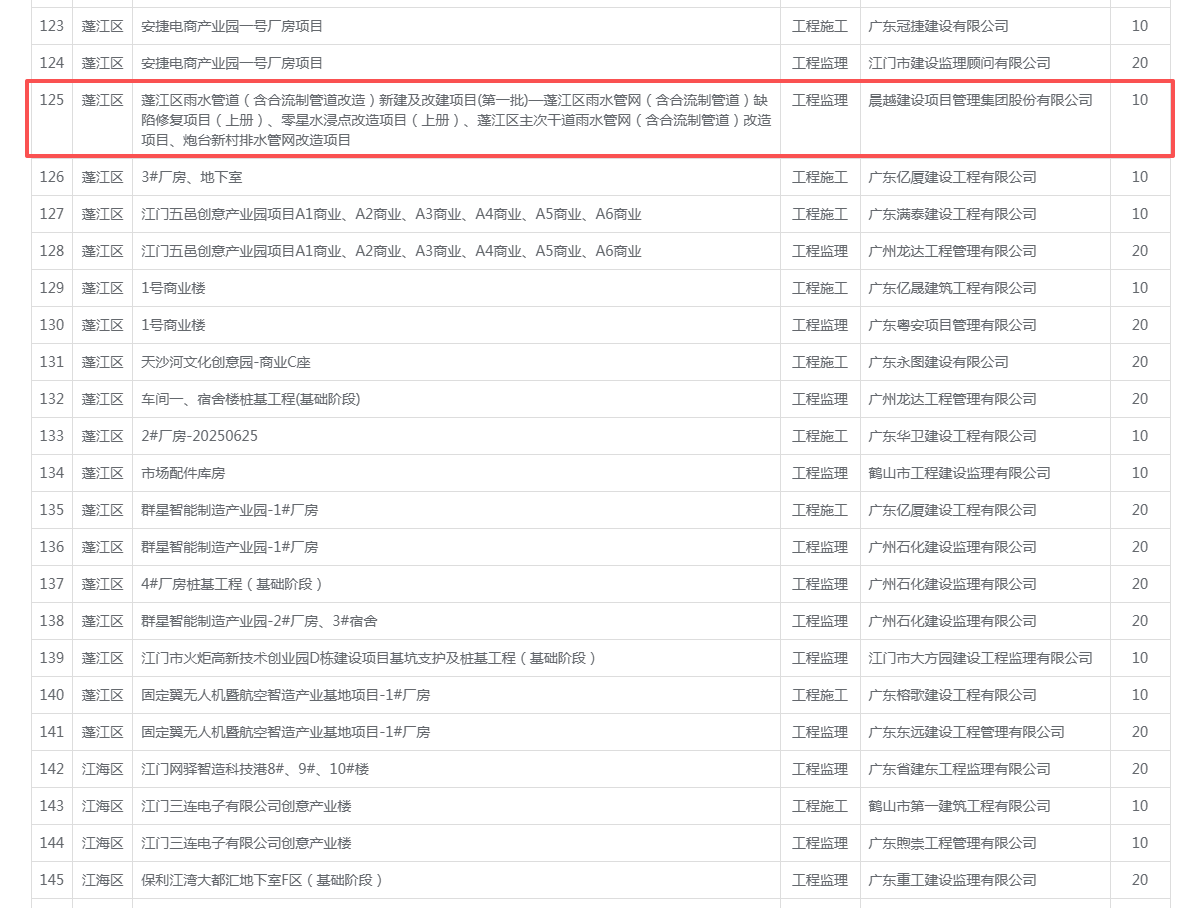Image resolution: width=1197 pixels, height=908 pixels.
Task: Click the 4#厂房桩基工程（基础阶段）project
Action: point(232,584)
